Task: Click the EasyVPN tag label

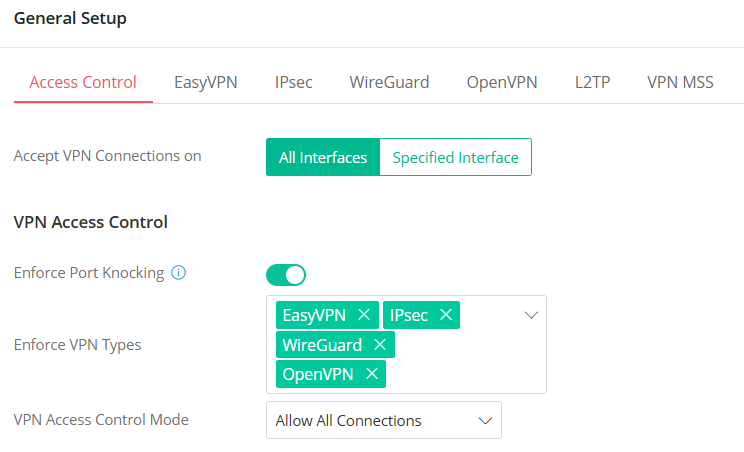Action: [x=314, y=315]
